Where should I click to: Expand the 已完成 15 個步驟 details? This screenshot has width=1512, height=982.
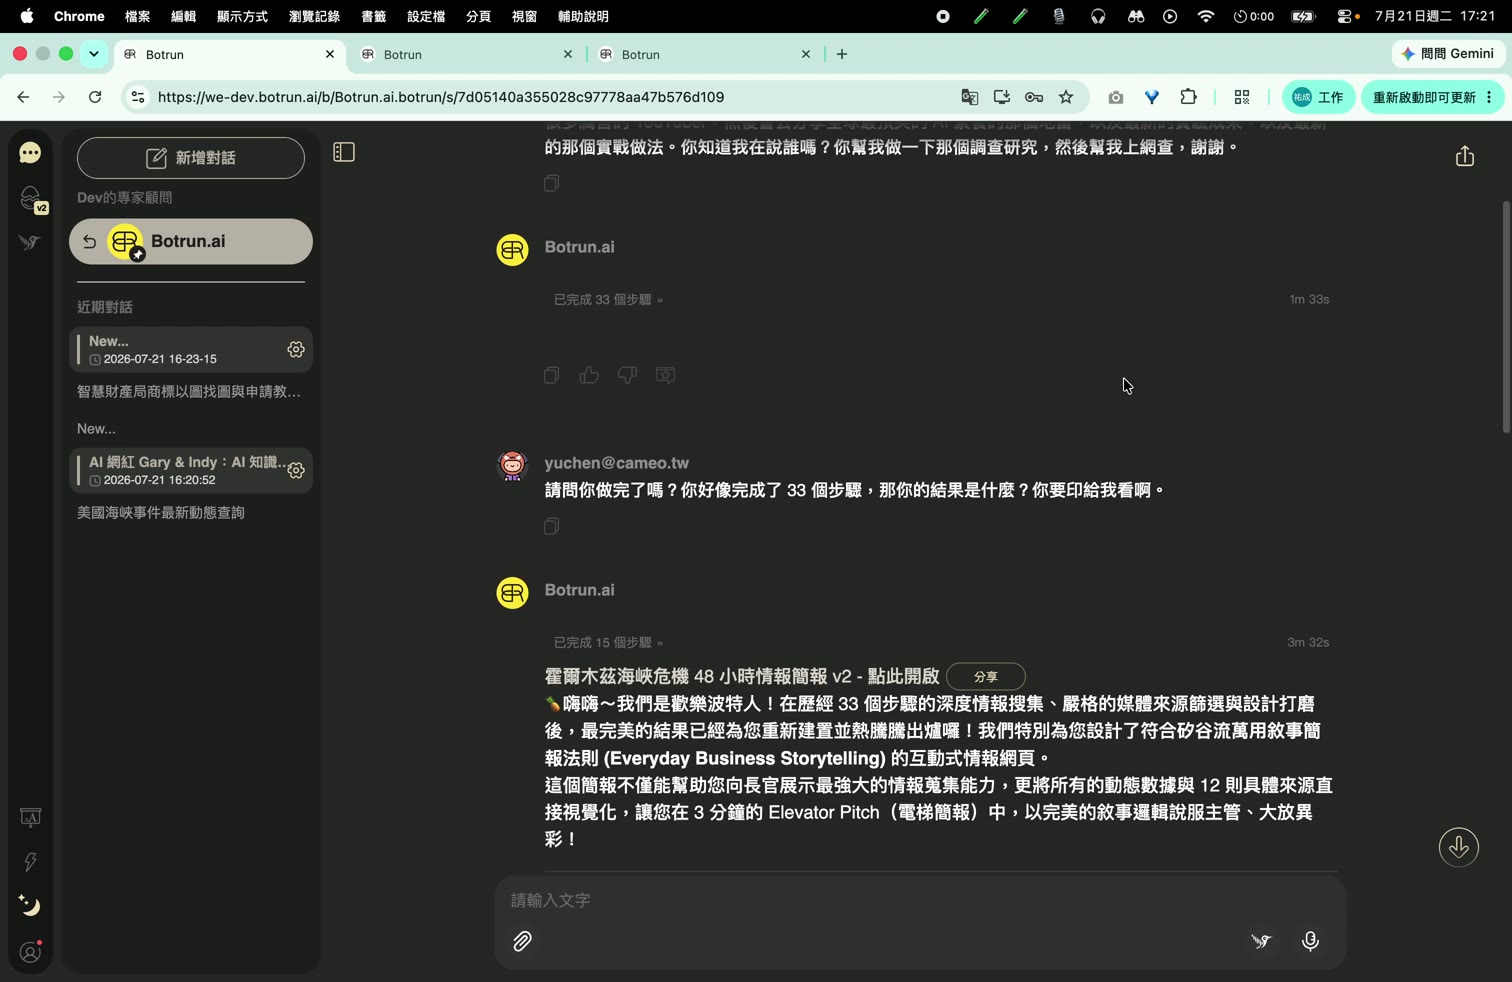click(x=608, y=643)
